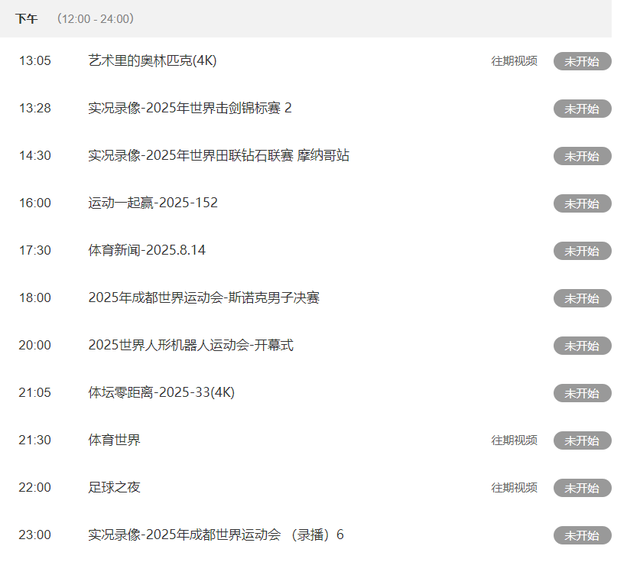Click the 20:00 time entry
640x572 pixels.
tap(35, 345)
